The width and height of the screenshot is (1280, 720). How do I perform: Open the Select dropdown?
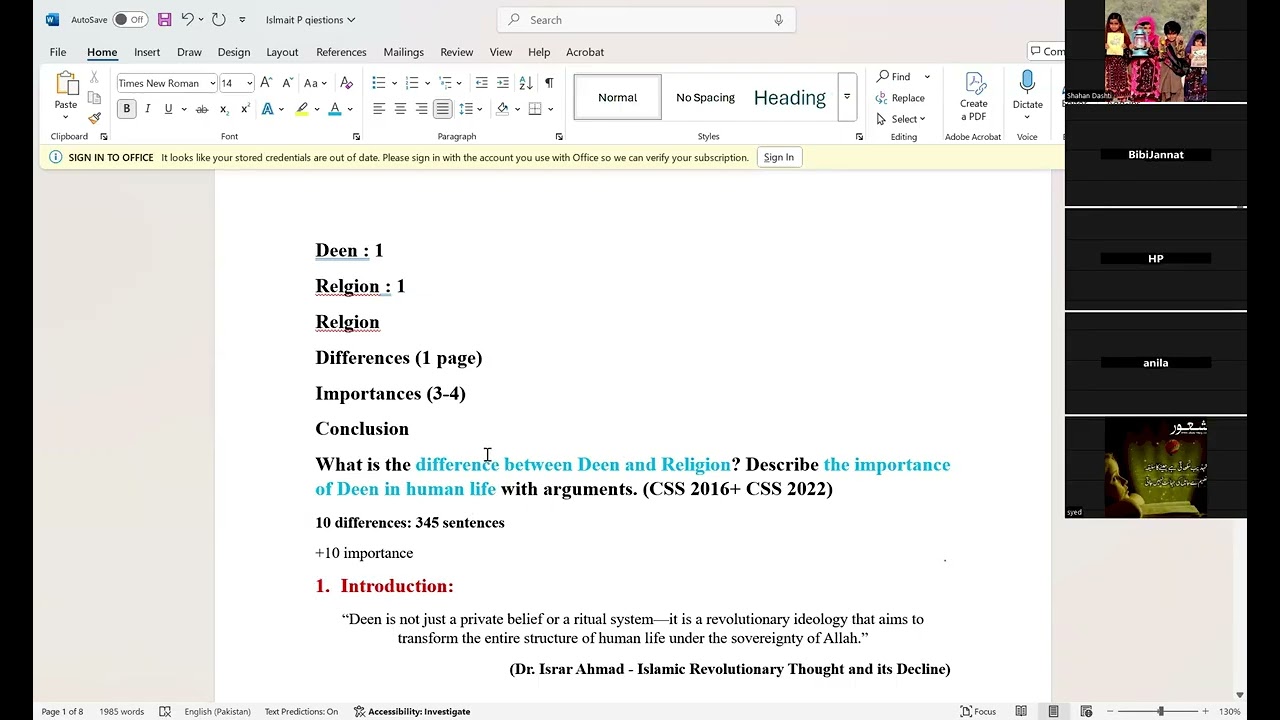[901, 119]
